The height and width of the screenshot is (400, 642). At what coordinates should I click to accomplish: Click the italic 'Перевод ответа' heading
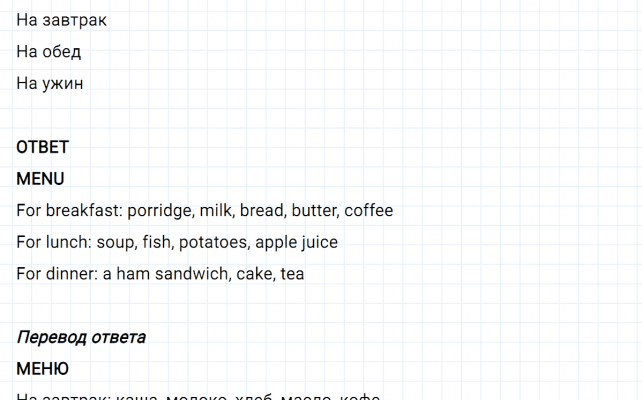tap(81, 338)
